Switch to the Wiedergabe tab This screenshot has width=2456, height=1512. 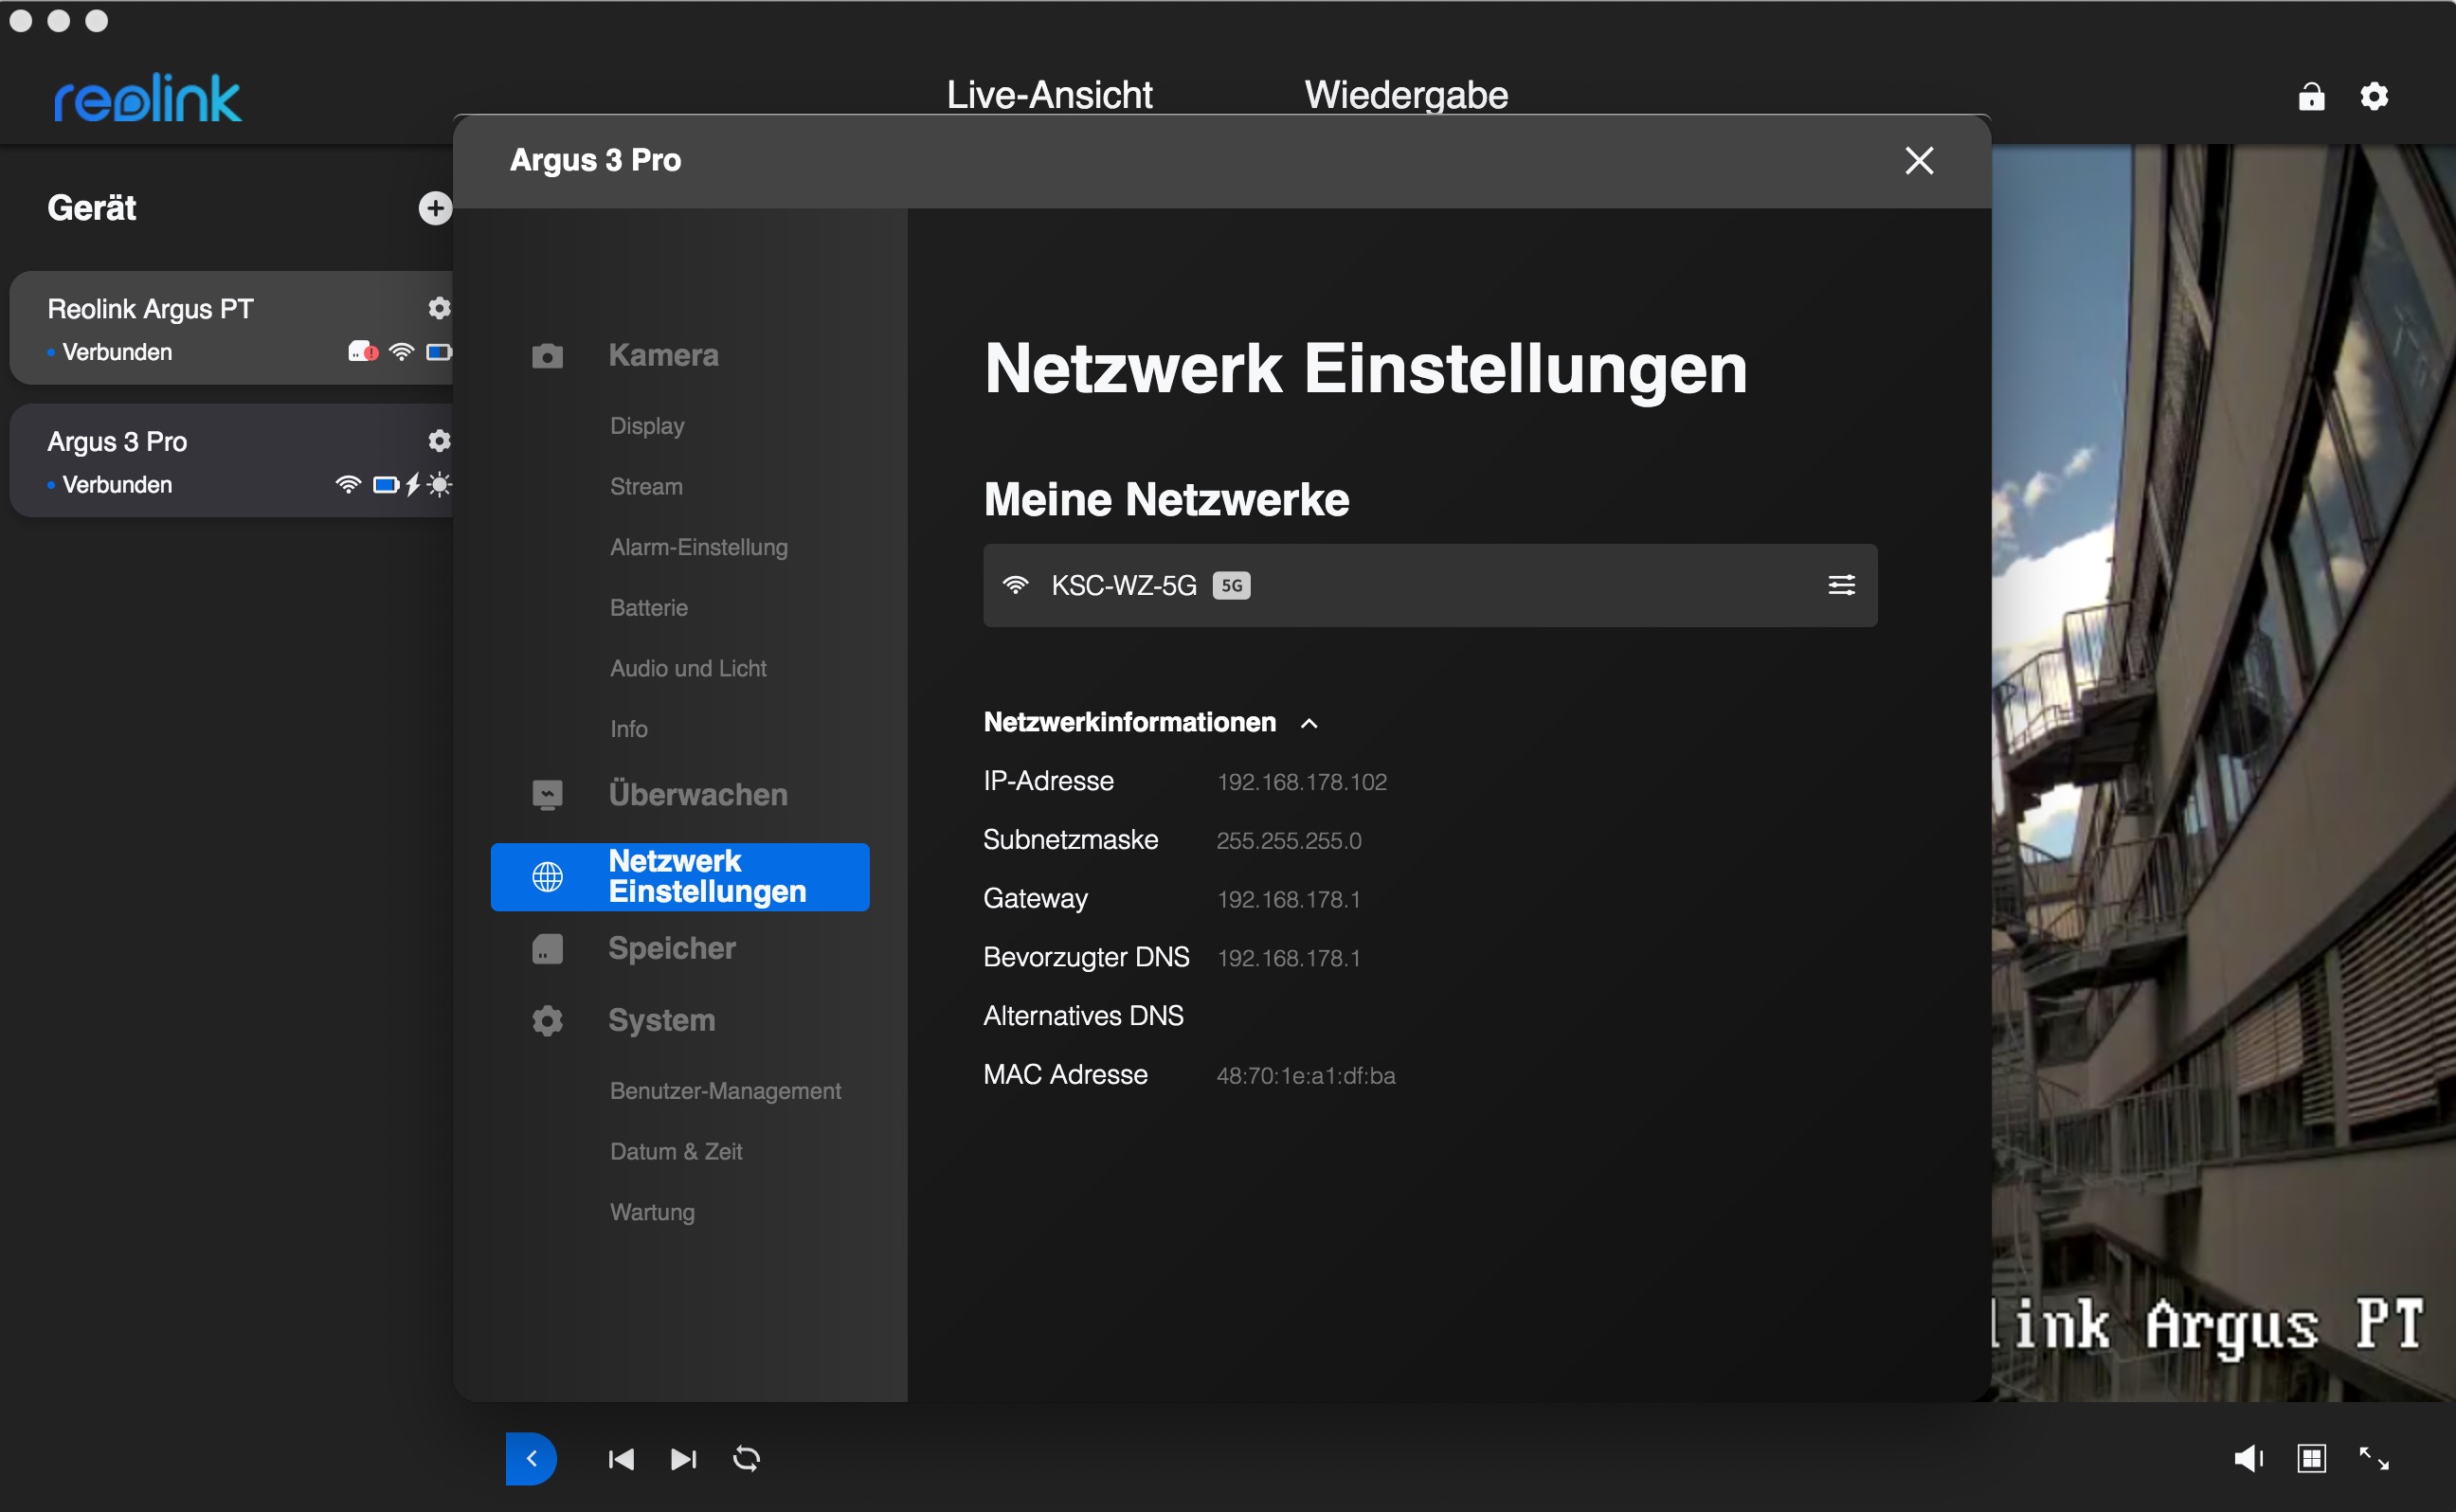1405,95
